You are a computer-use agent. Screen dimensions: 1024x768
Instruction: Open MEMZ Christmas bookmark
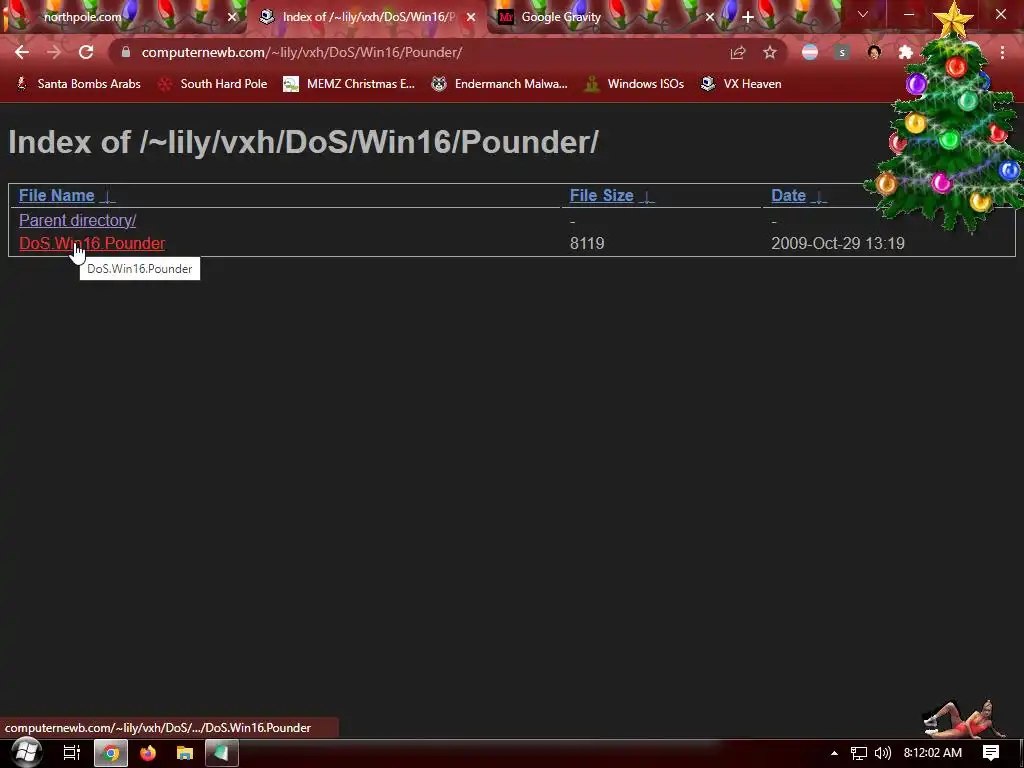[x=349, y=84]
